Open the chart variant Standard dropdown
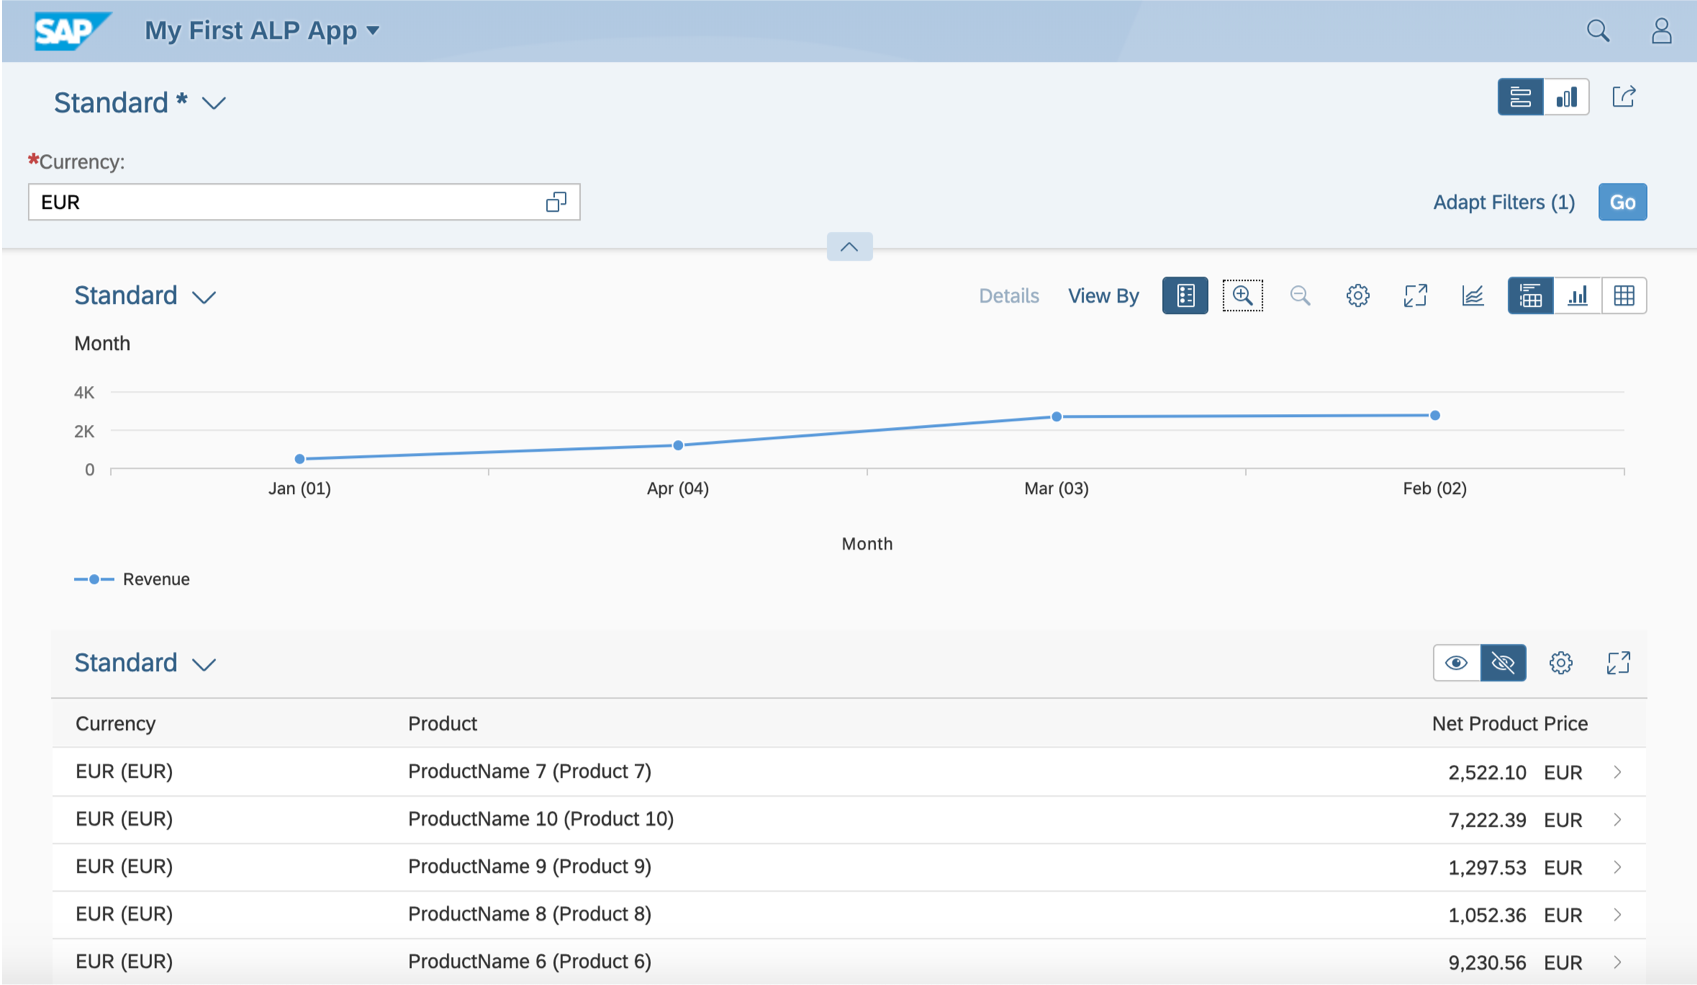The height and width of the screenshot is (985, 1697). [145, 296]
